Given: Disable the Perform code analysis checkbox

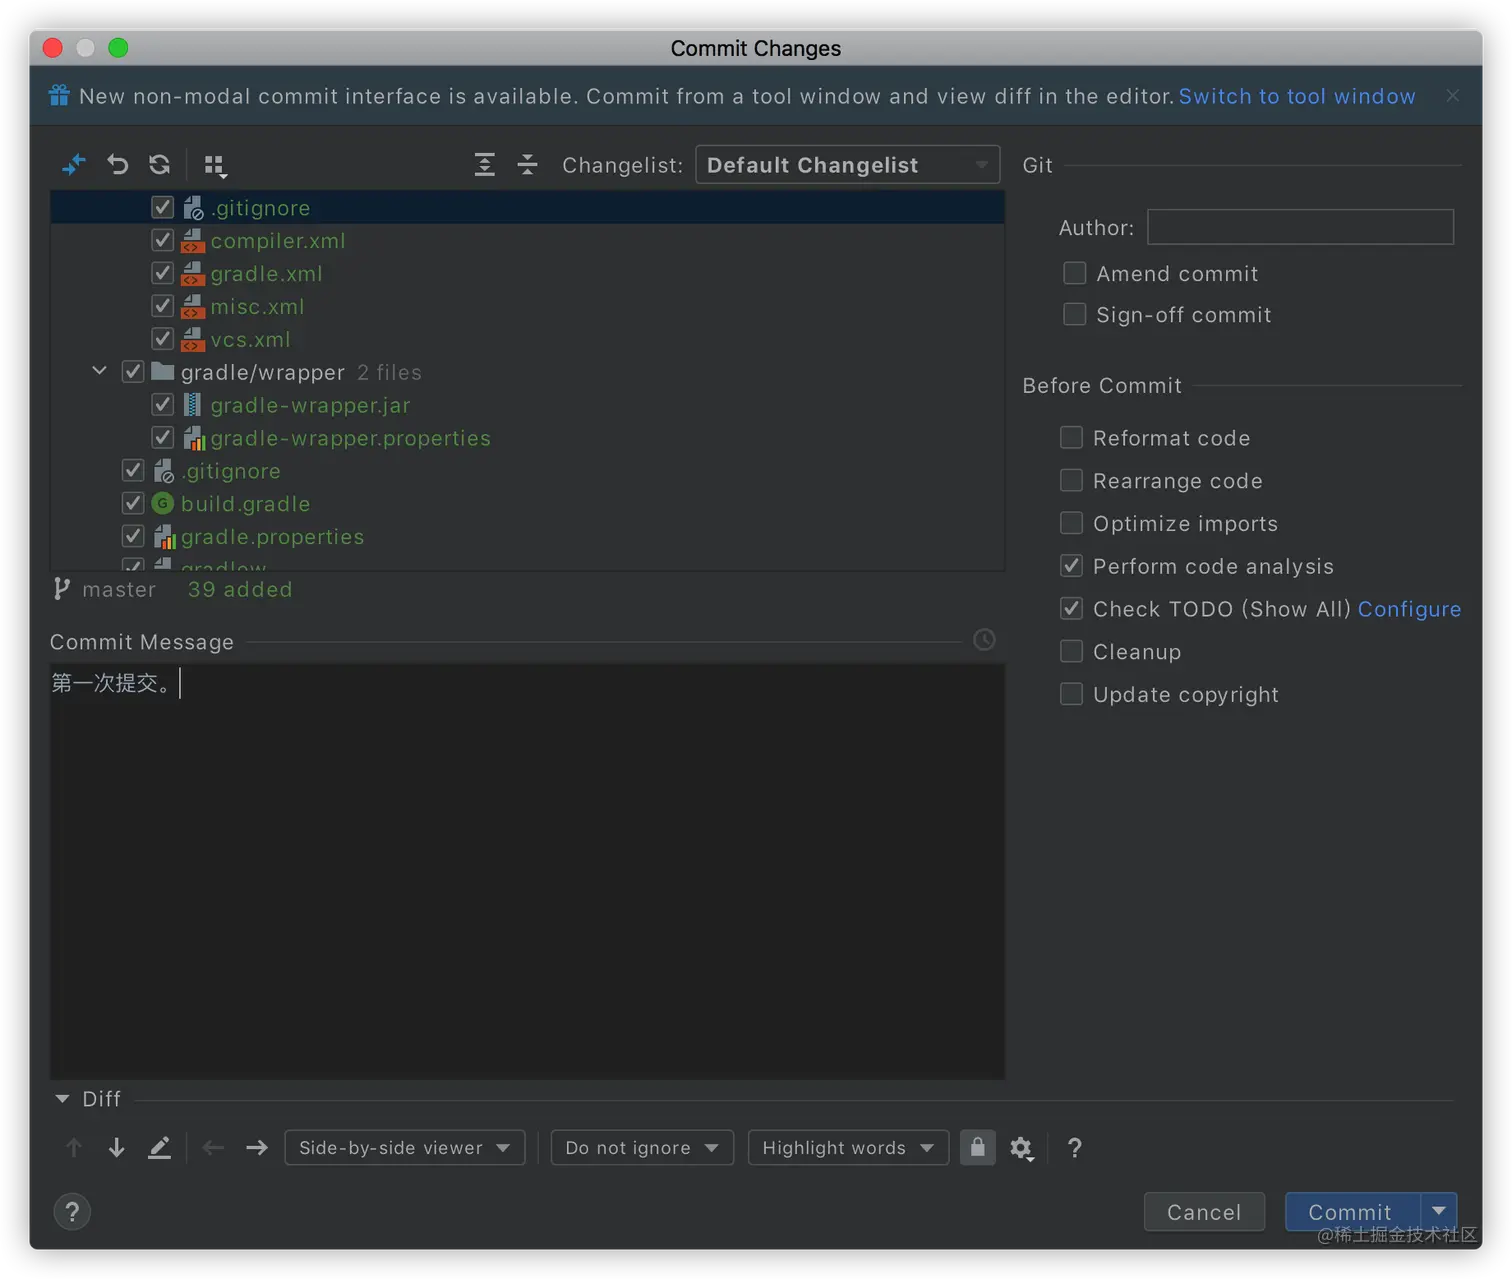Looking at the screenshot, I should click(x=1071, y=566).
